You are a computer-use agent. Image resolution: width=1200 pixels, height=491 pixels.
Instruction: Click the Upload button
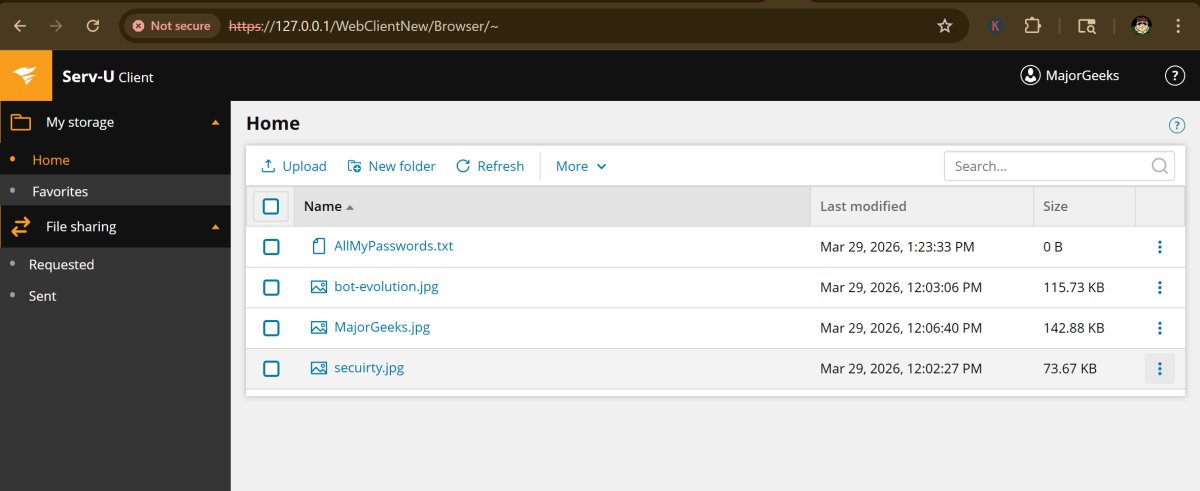tap(294, 166)
